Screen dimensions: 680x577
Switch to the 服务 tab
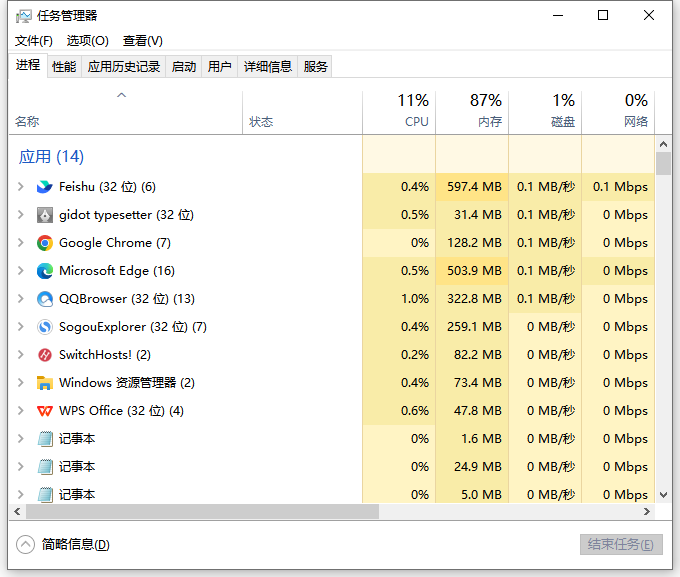click(315, 66)
